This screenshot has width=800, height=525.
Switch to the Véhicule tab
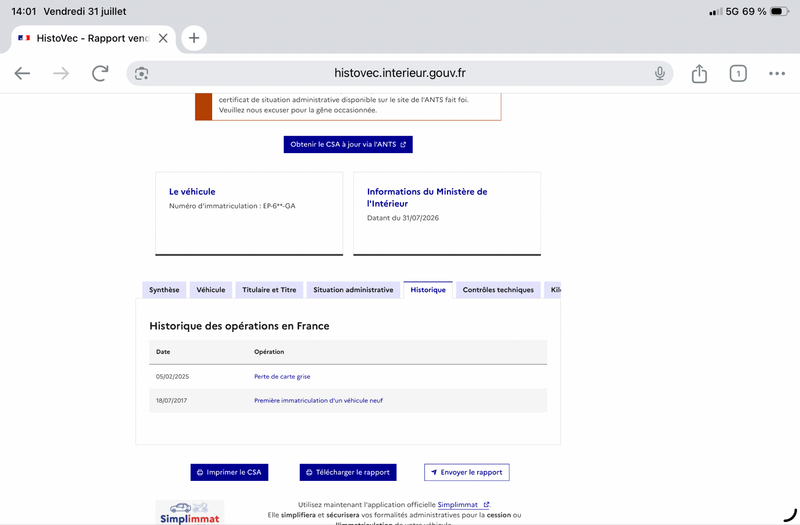pyautogui.click(x=211, y=290)
